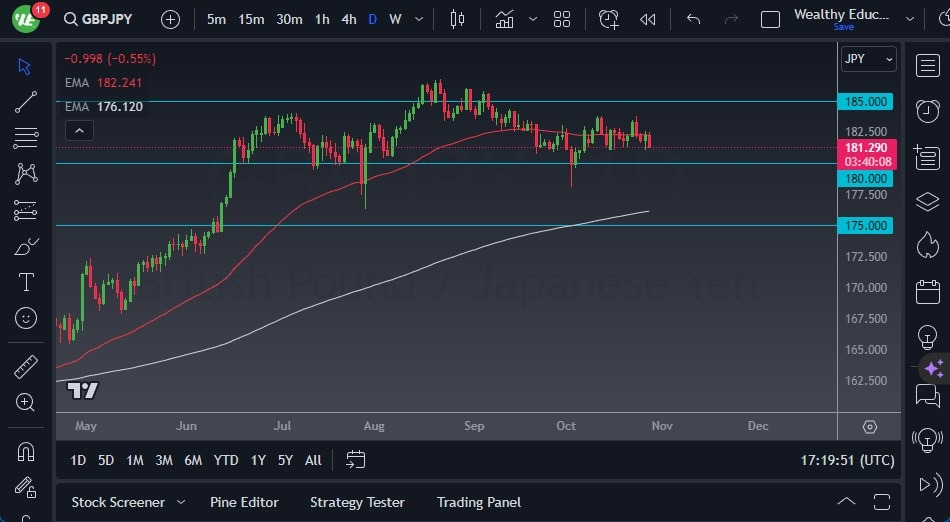Screen dimensions: 950x522
Task: Open the Strategy Tester tab
Action: (357, 503)
